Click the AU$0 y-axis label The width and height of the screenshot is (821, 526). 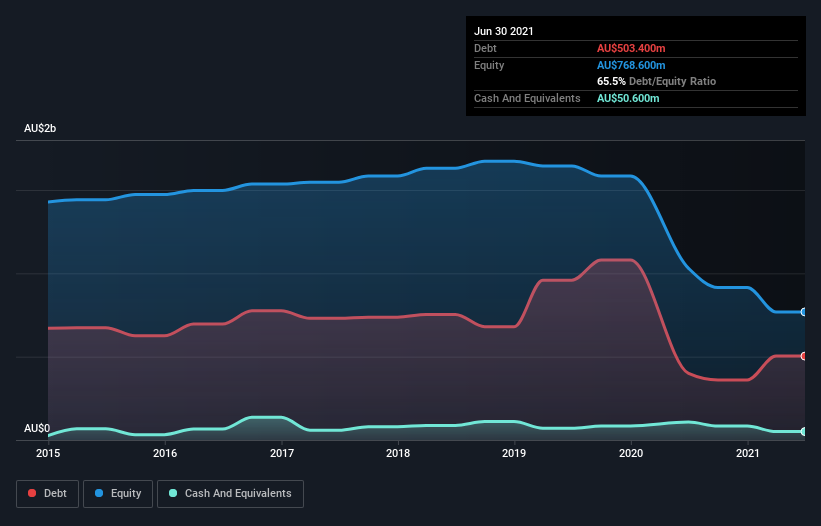(x=37, y=429)
